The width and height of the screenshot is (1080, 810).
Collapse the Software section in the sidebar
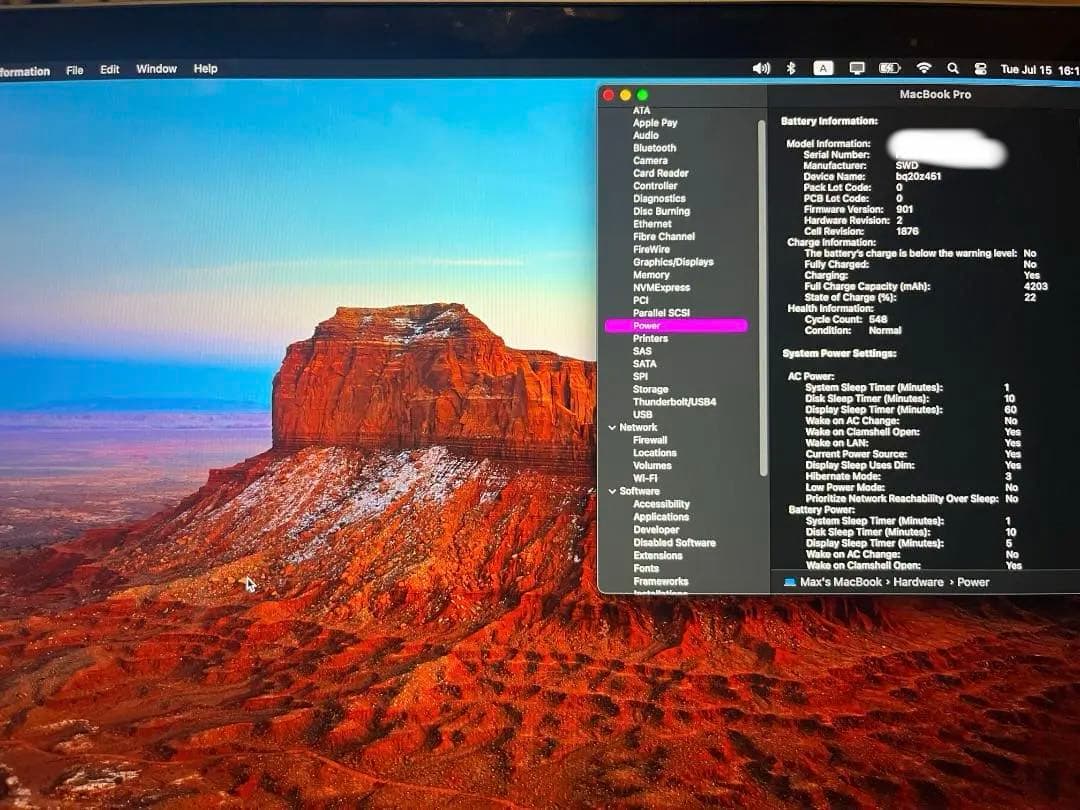point(613,491)
